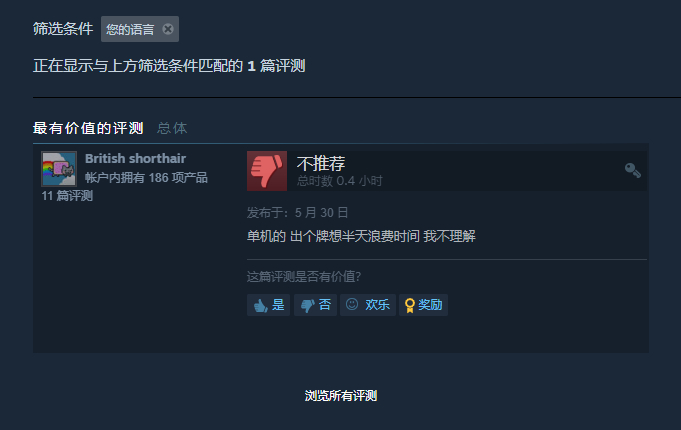Click the 筛选条件 label
Viewport: 681px width, 430px height.
click(63, 29)
